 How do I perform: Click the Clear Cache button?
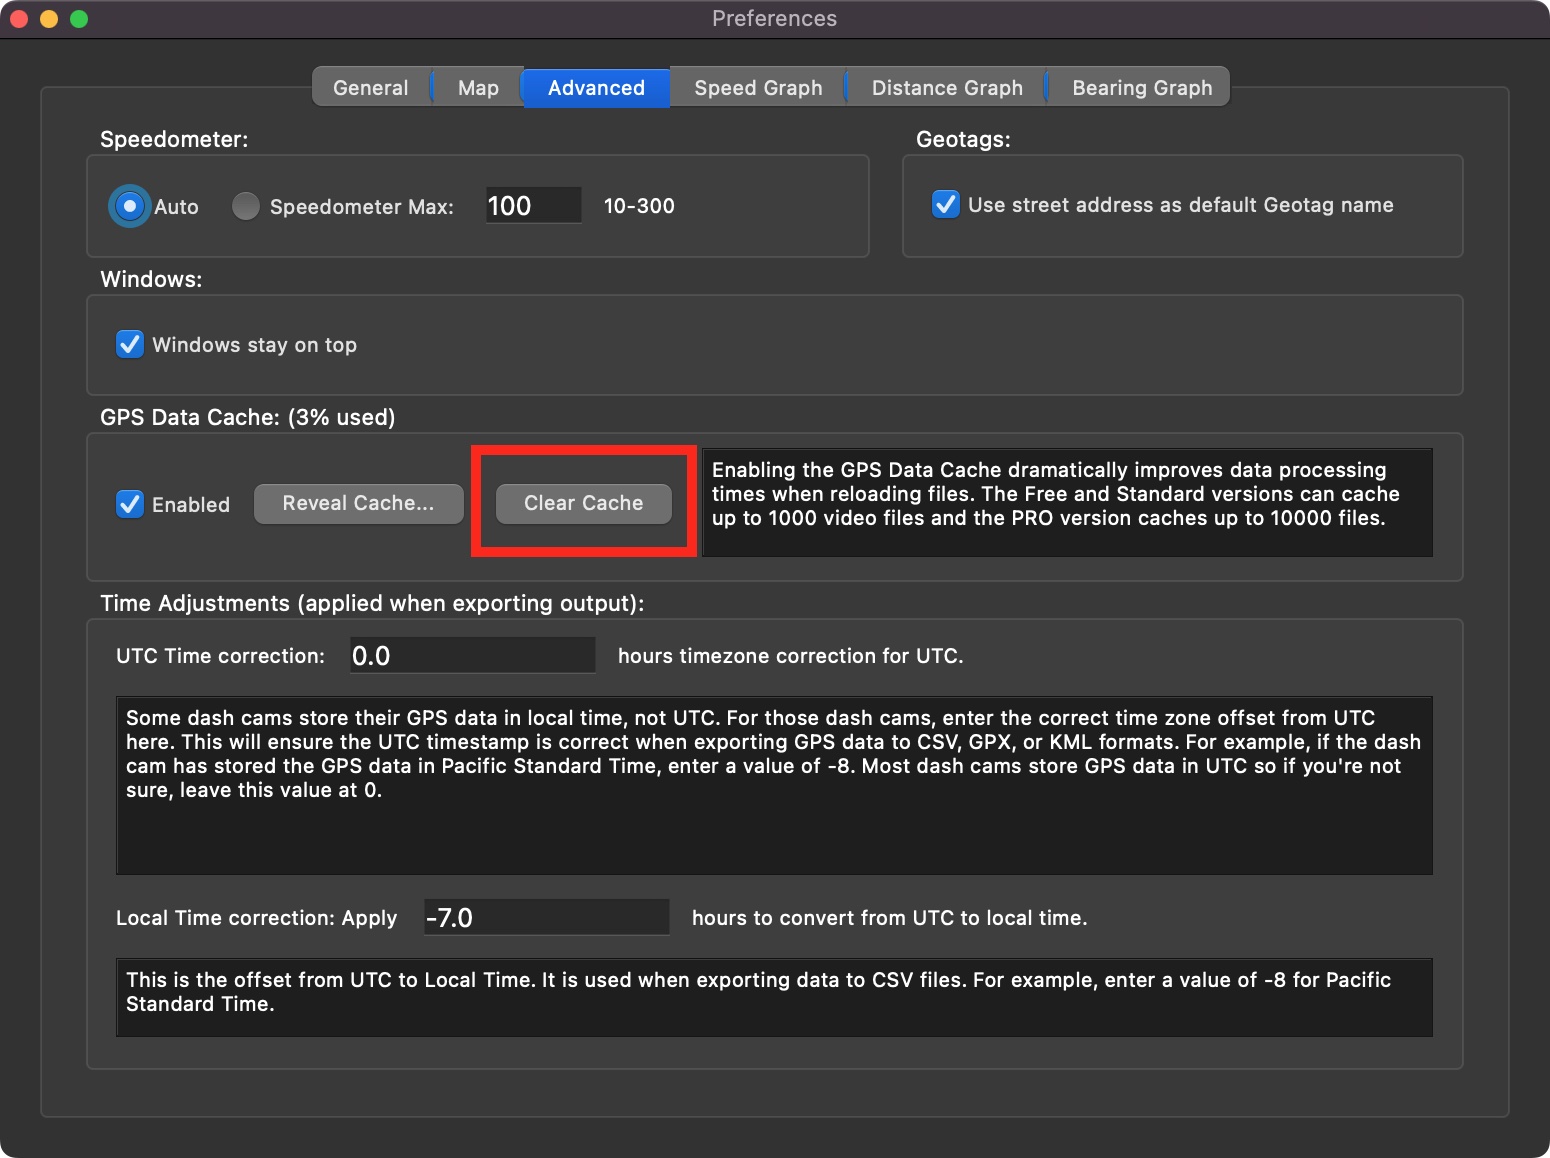click(x=584, y=504)
